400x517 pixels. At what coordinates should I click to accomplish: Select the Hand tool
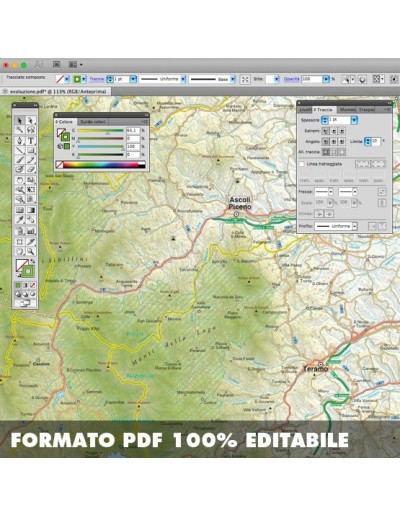click(20, 251)
